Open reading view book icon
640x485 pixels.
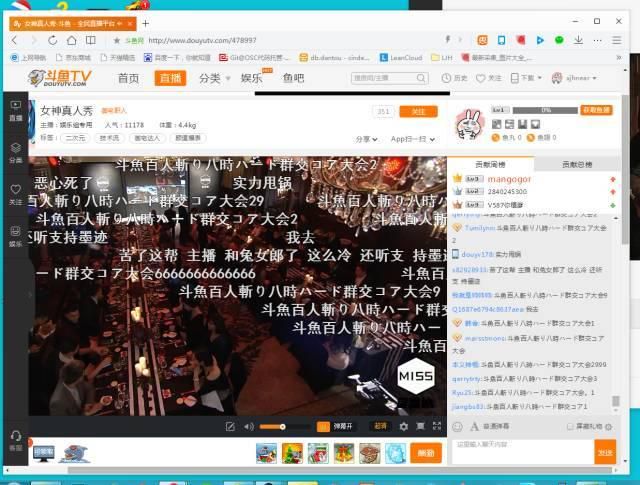91,40
